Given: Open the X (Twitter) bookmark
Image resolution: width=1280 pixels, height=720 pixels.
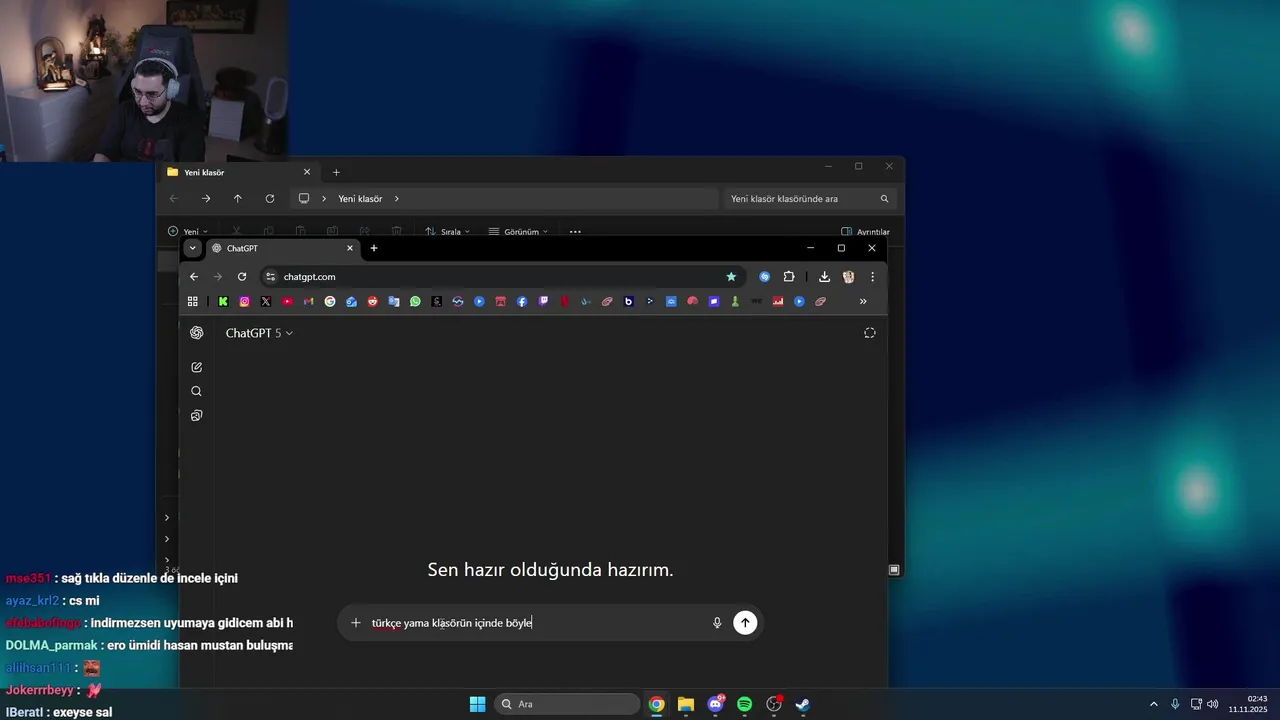Looking at the screenshot, I should click(x=266, y=301).
